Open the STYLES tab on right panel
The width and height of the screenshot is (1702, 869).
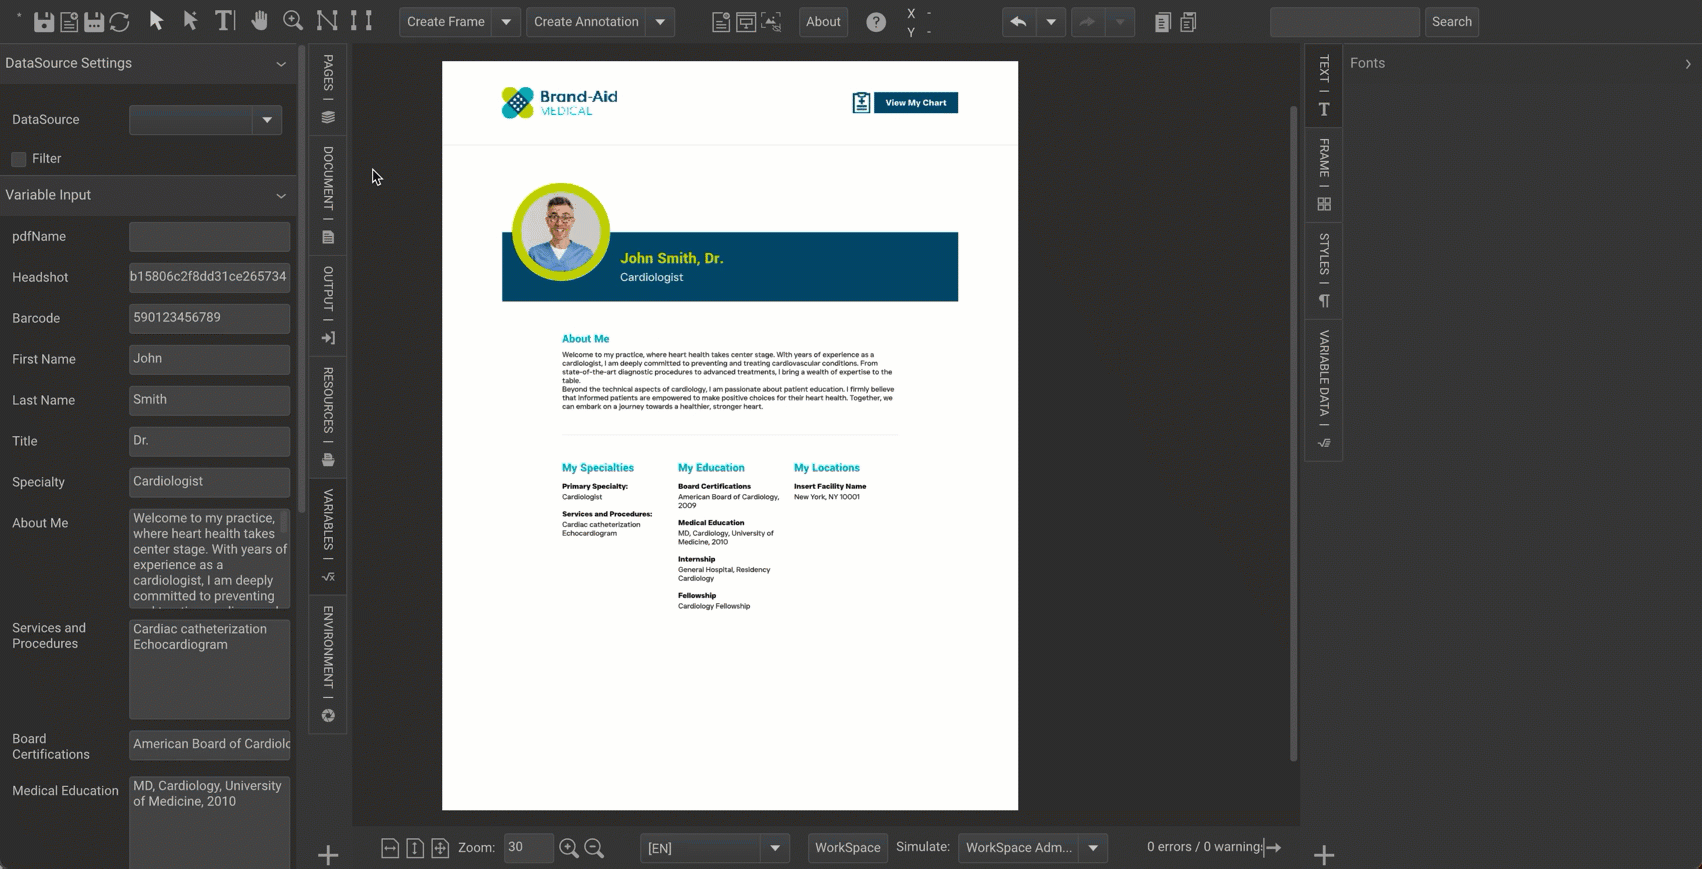pyautogui.click(x=1324, y=270)
